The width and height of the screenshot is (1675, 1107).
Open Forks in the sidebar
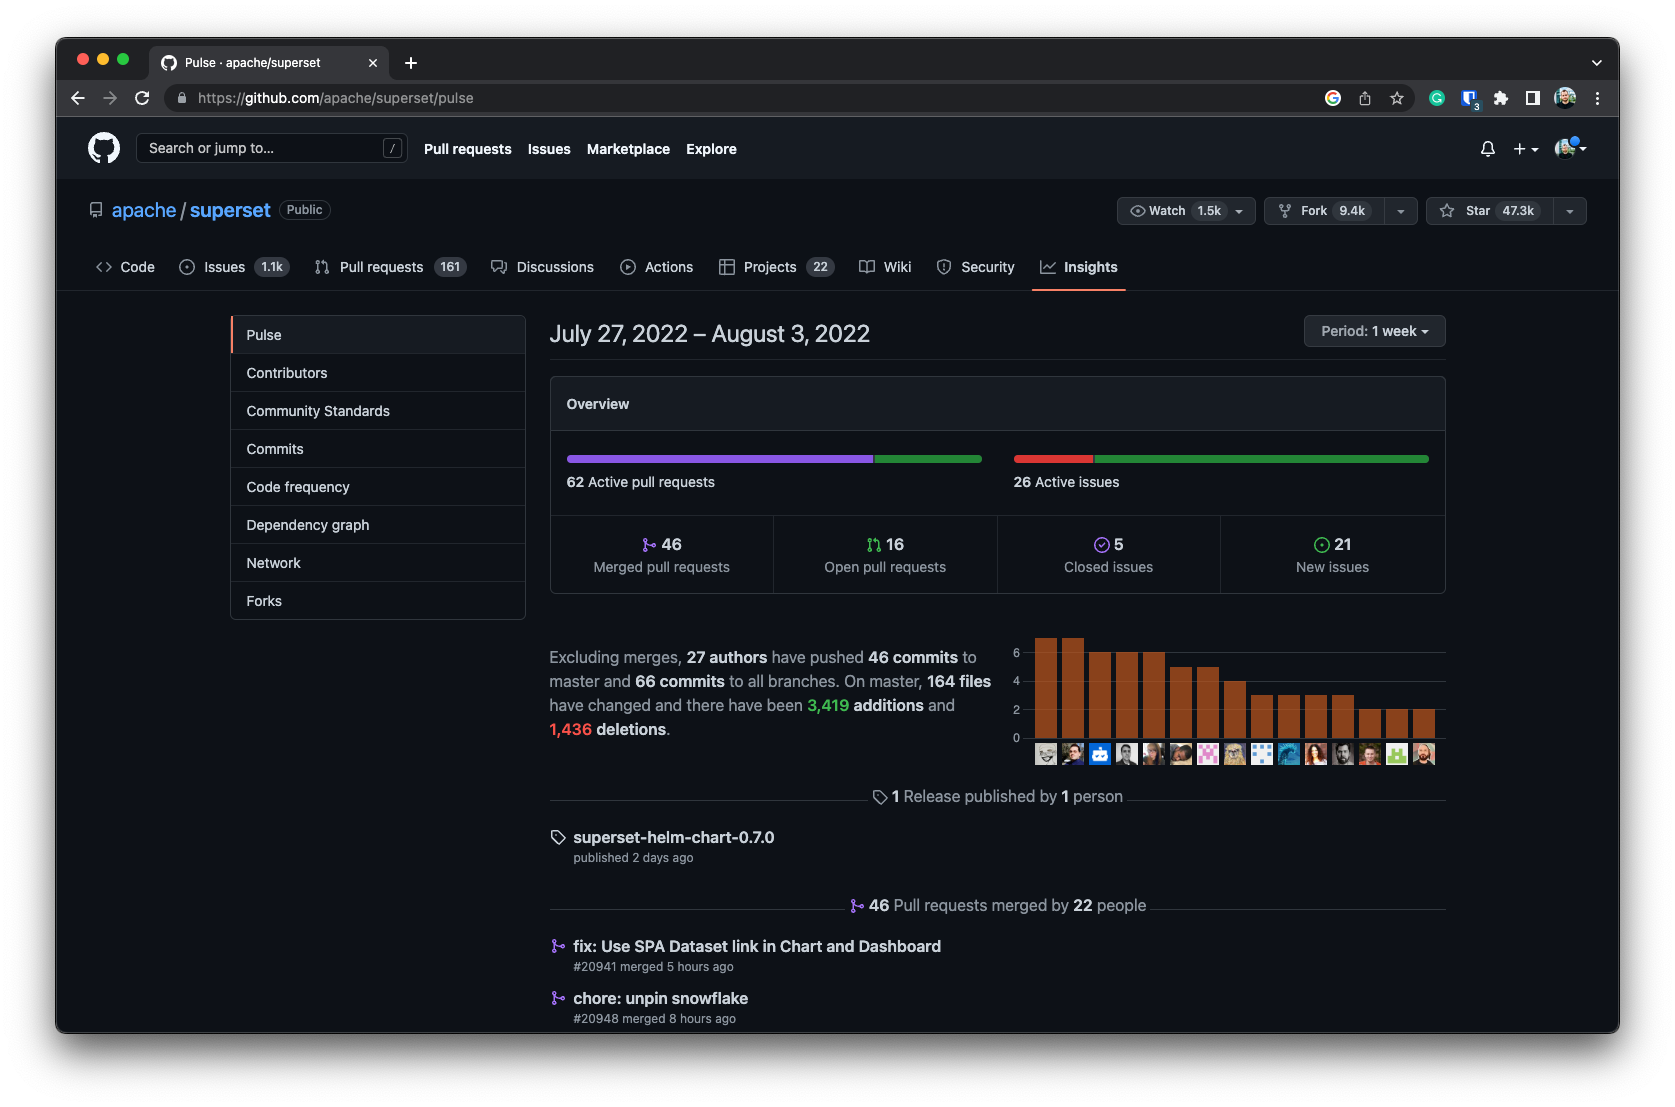pyautogui.click(x=378, y=601)
